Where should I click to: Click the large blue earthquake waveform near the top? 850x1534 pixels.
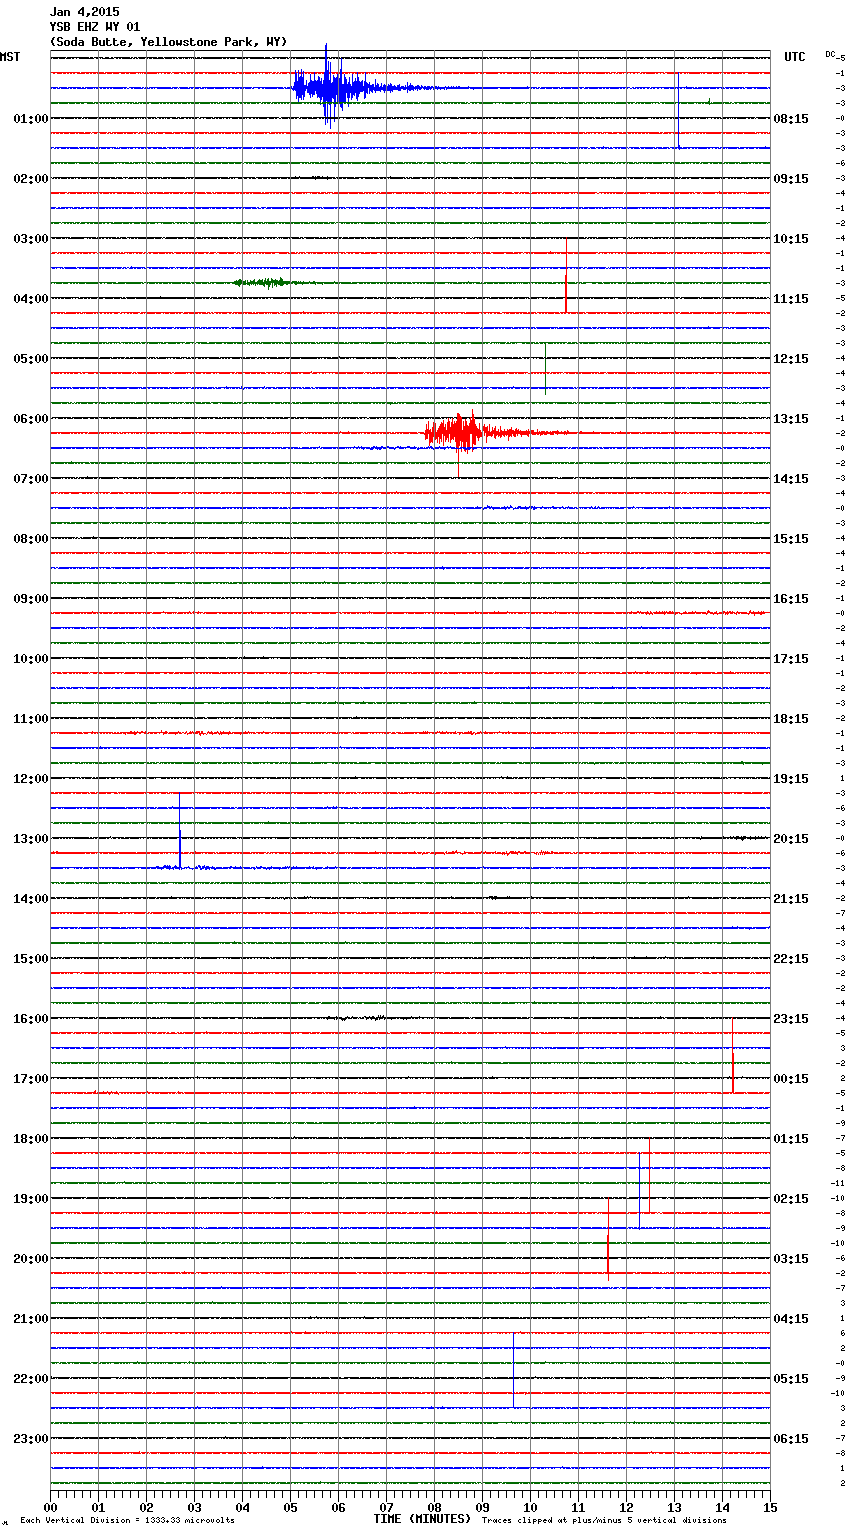[x=330, y=88]
